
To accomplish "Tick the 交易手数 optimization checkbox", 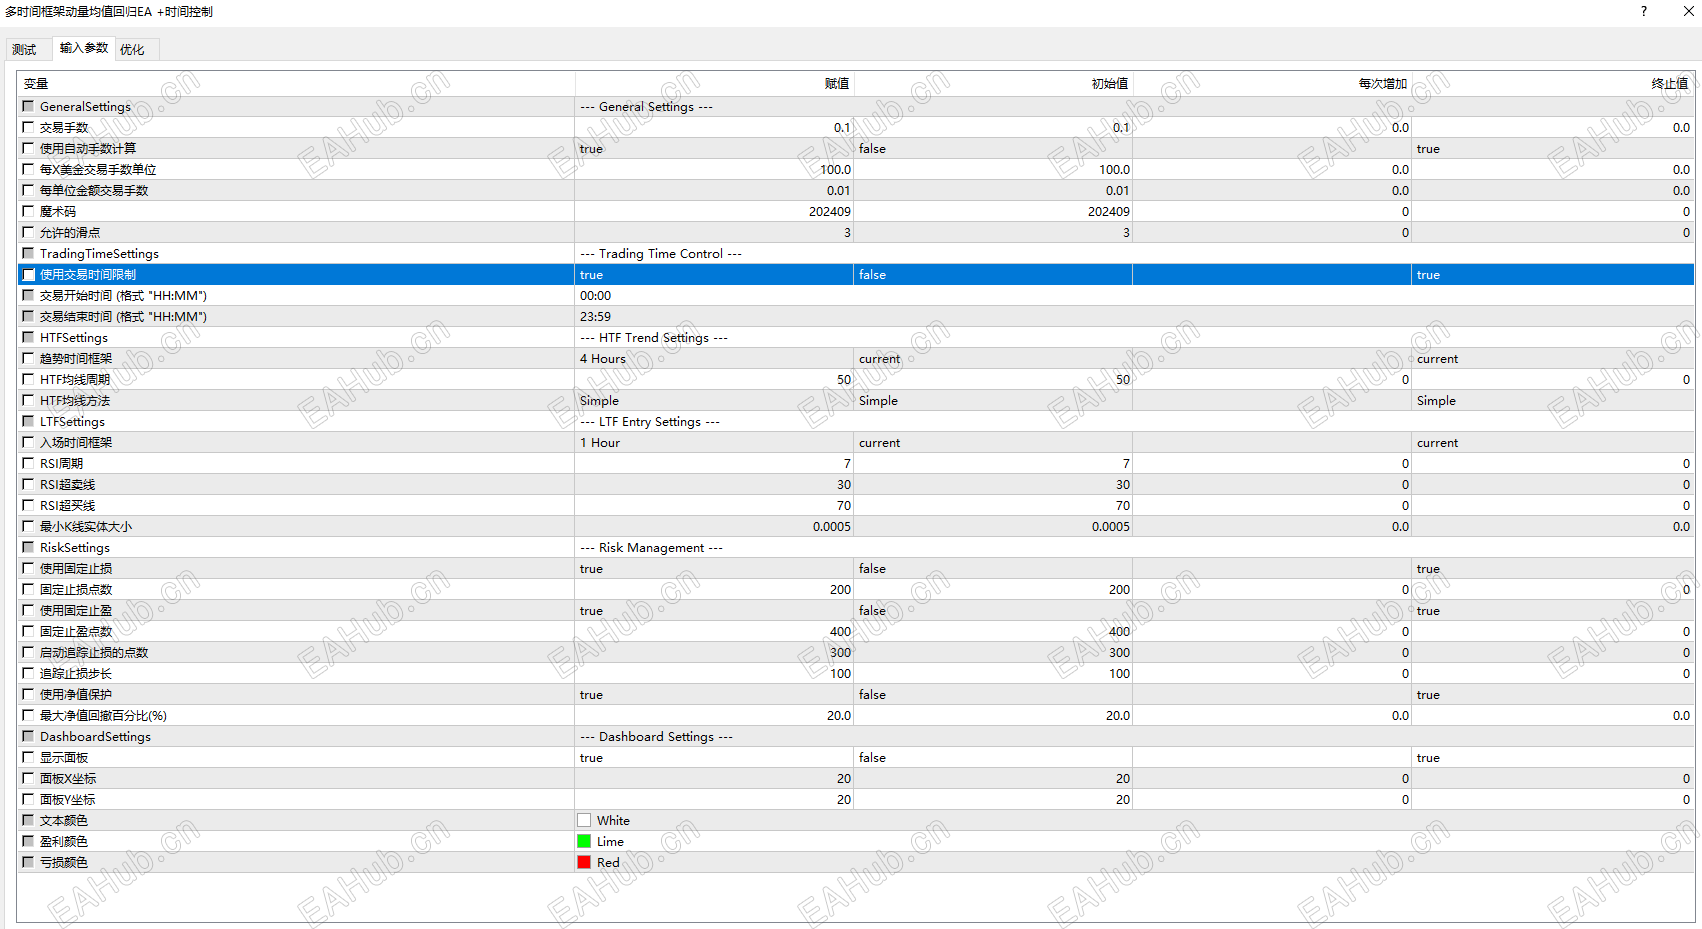I will pyautogui.click(x=28, y=127).
